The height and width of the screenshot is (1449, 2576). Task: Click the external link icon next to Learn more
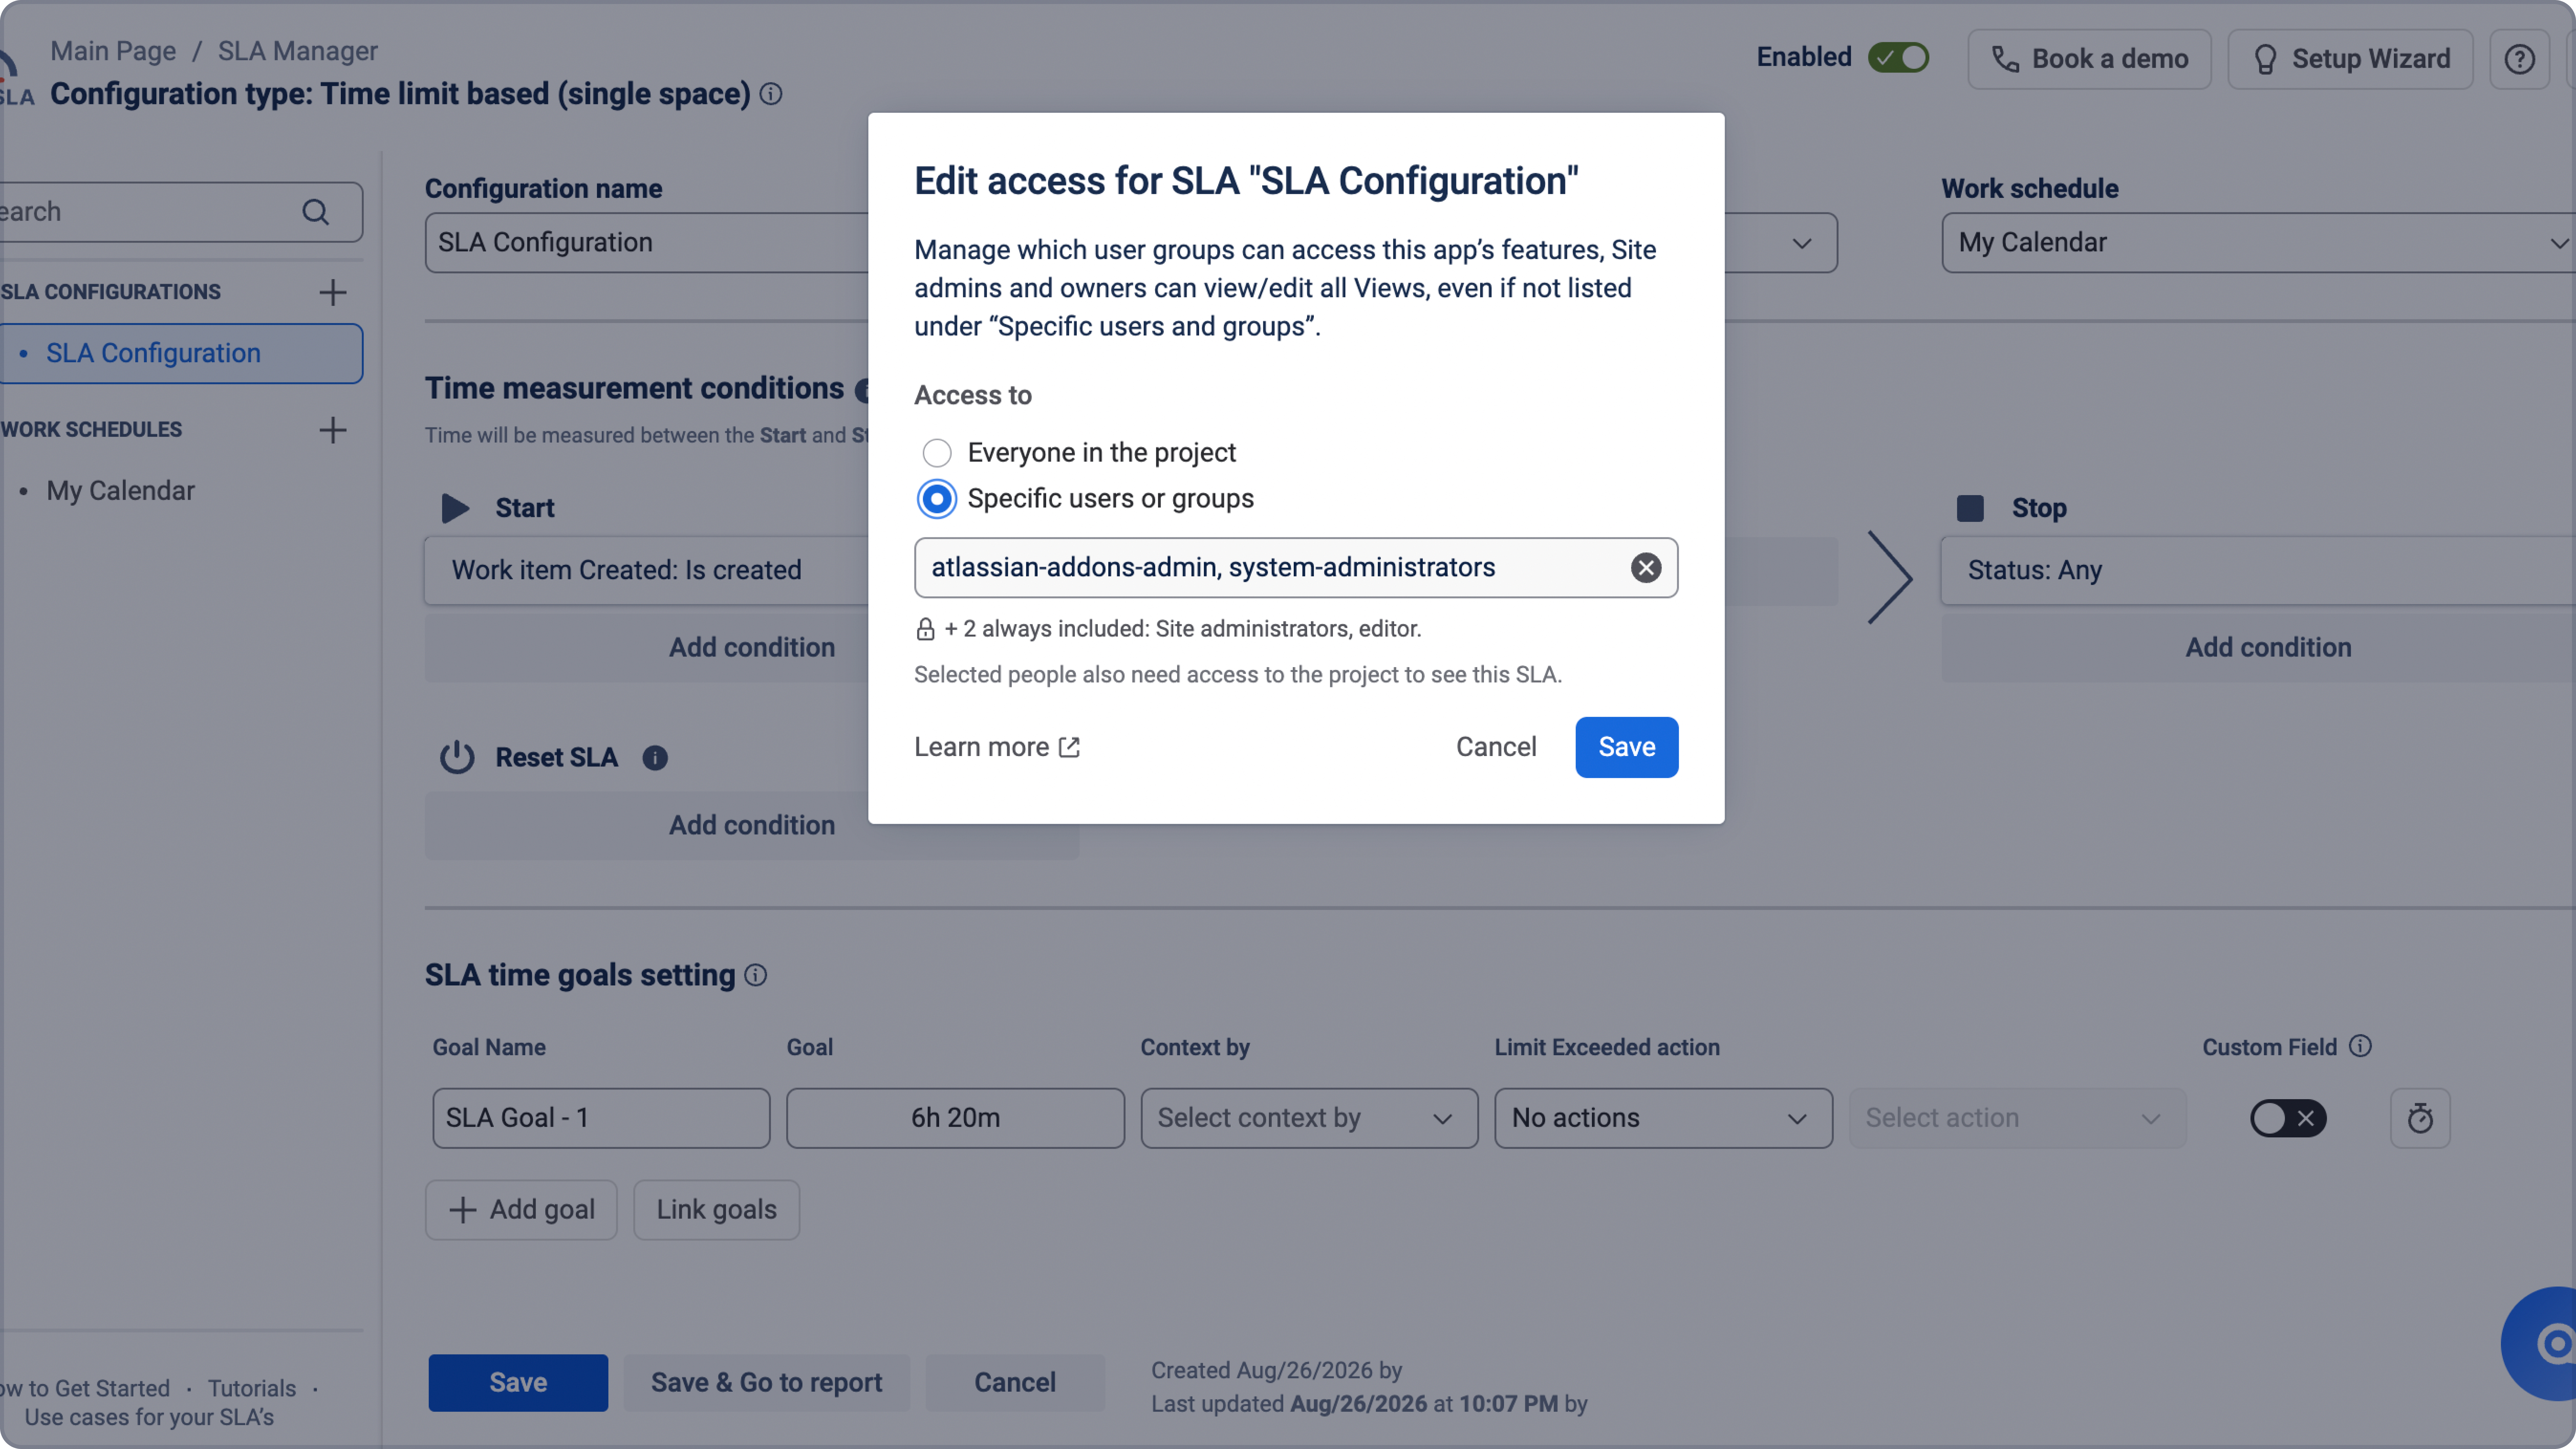point(1069,747)
